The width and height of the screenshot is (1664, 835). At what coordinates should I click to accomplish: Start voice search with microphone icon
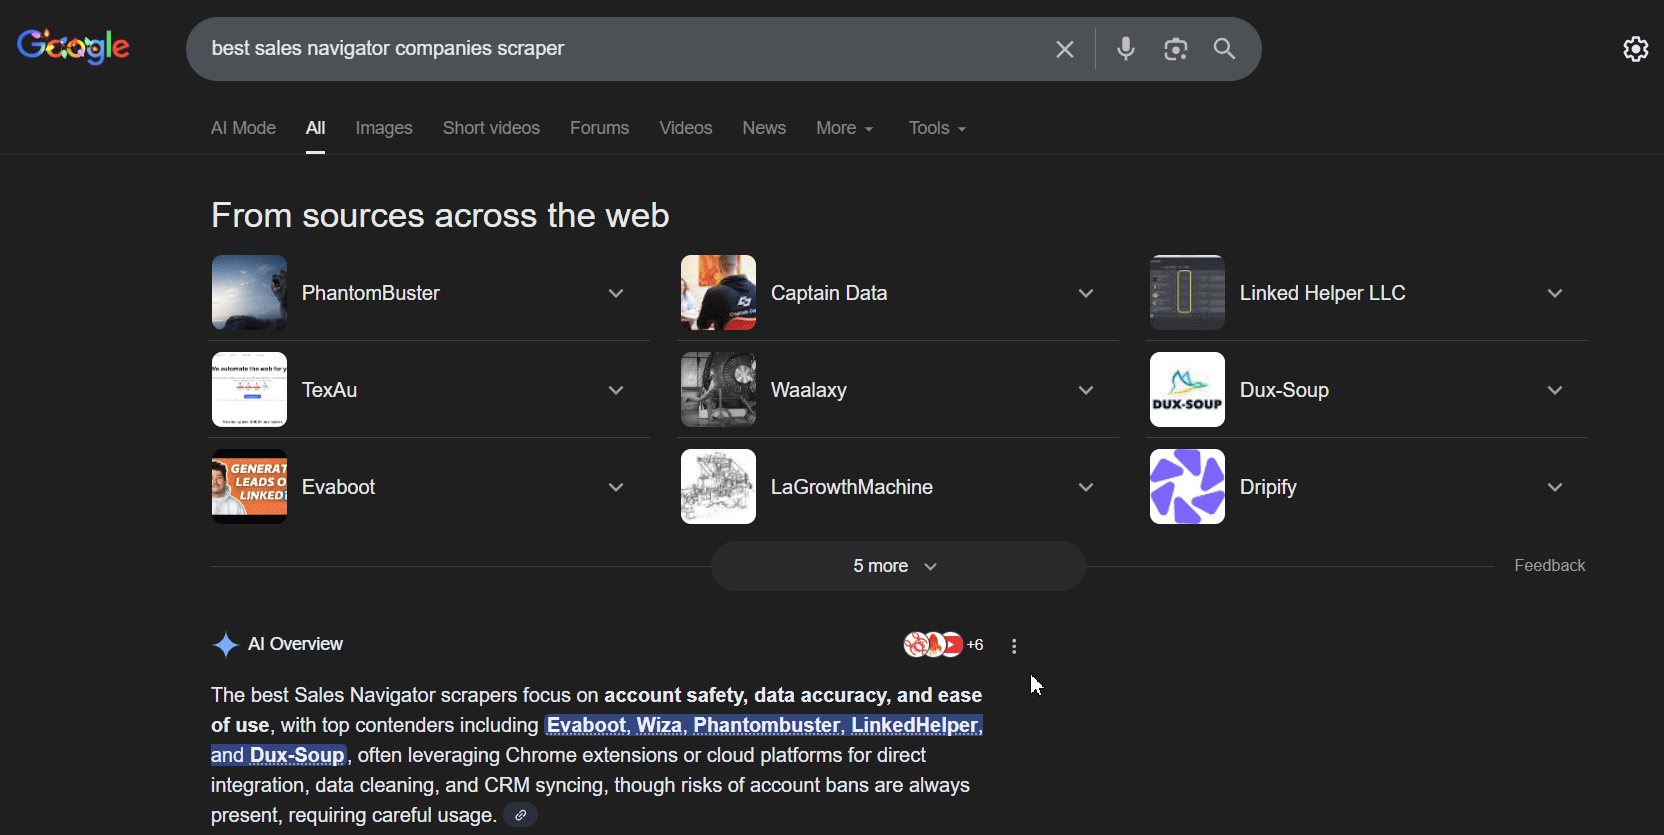[x=1126, y=48]
